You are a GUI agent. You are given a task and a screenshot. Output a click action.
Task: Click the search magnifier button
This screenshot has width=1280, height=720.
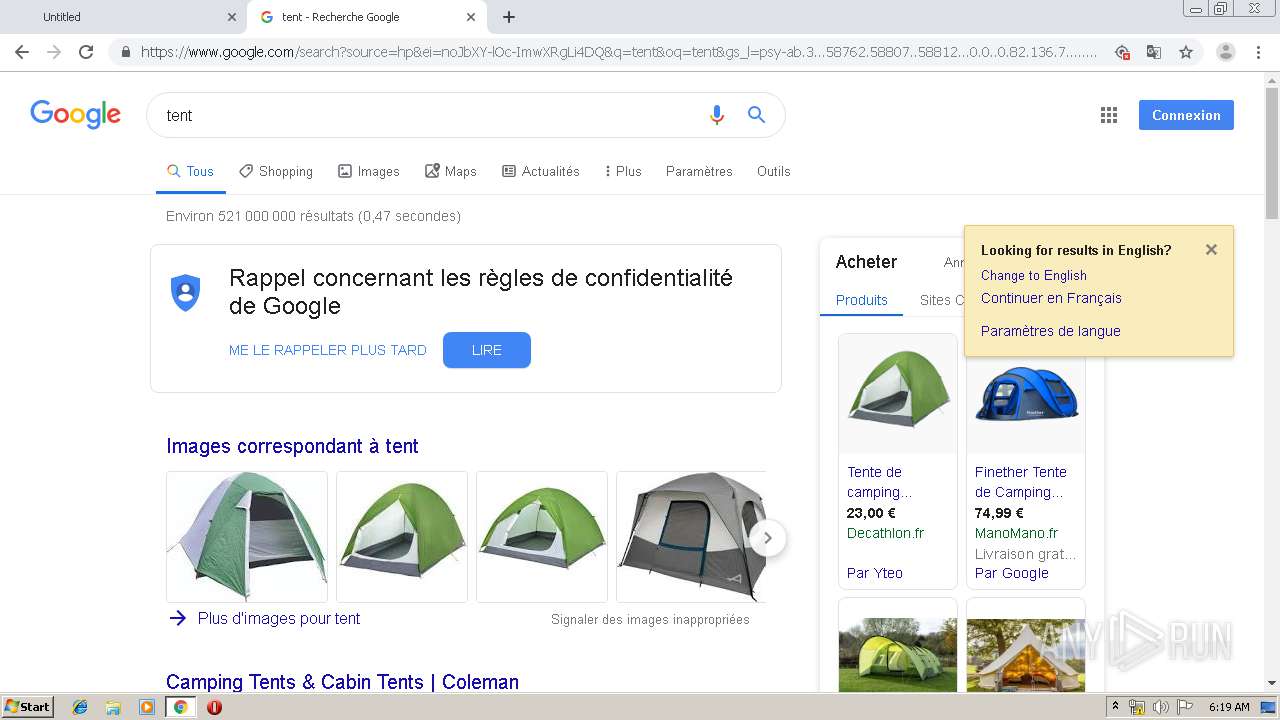(x=757, y=115)
